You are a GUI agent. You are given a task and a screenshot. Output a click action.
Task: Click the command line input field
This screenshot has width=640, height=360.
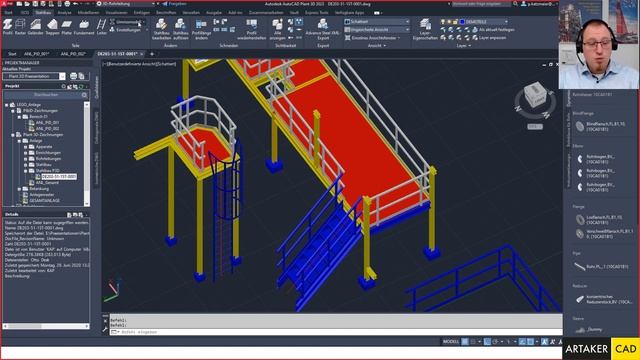click(335, 332)
